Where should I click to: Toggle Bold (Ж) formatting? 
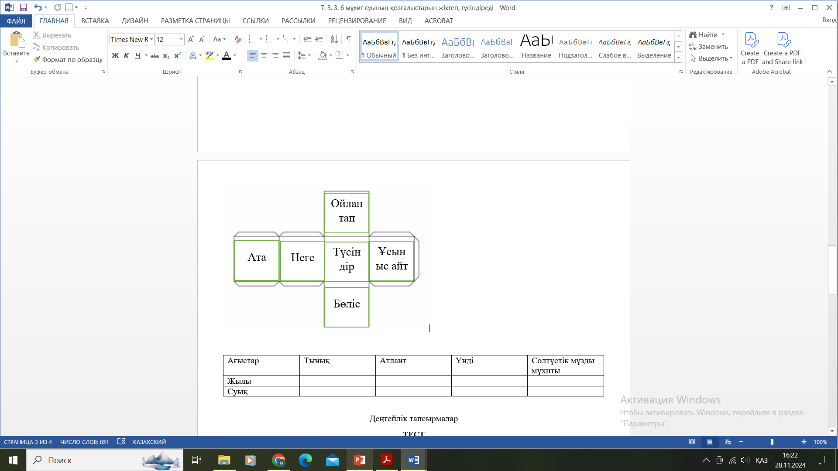114,56
